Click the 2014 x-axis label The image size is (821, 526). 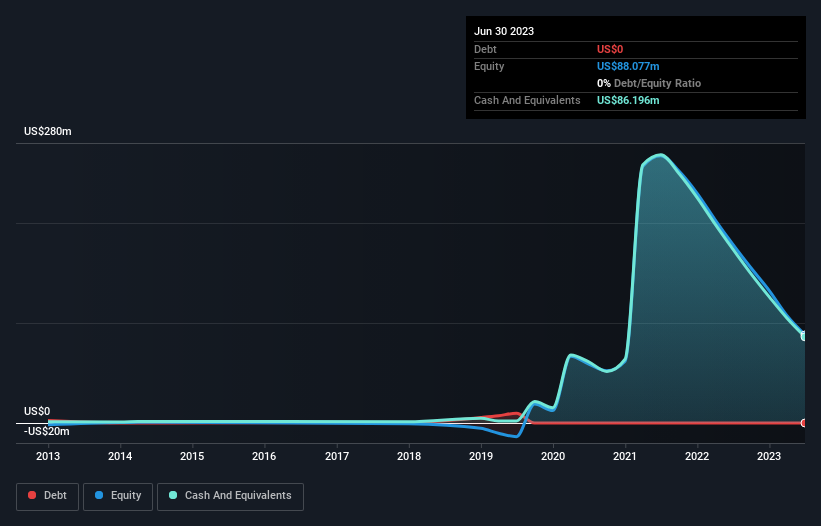coord(120,456)
